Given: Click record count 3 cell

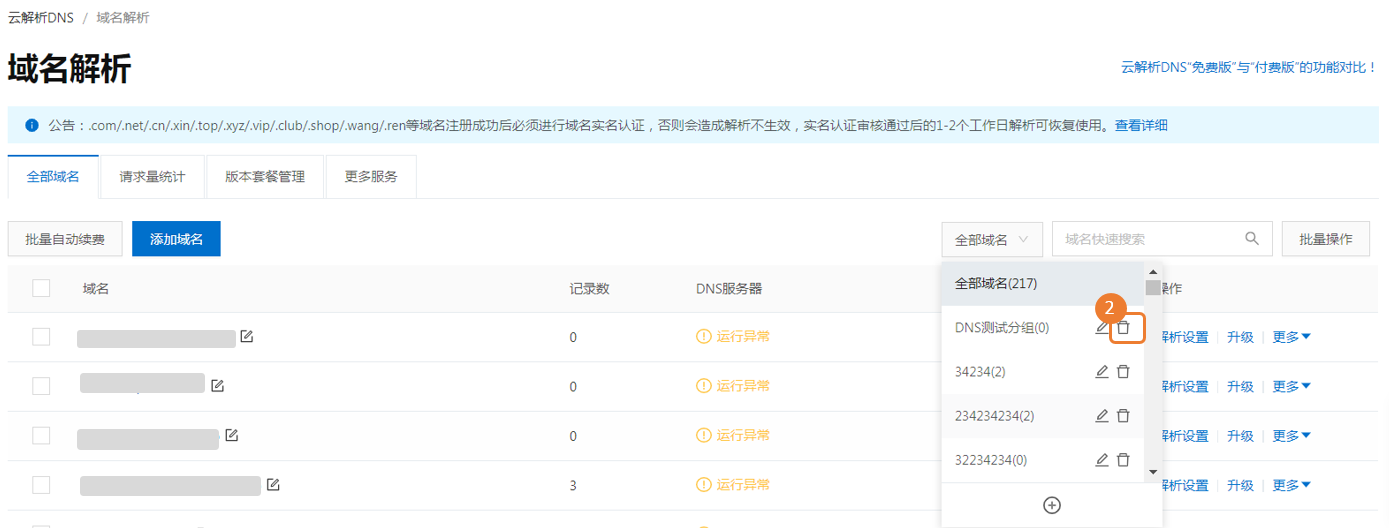Looking at the screenshot, I should 573,485.
